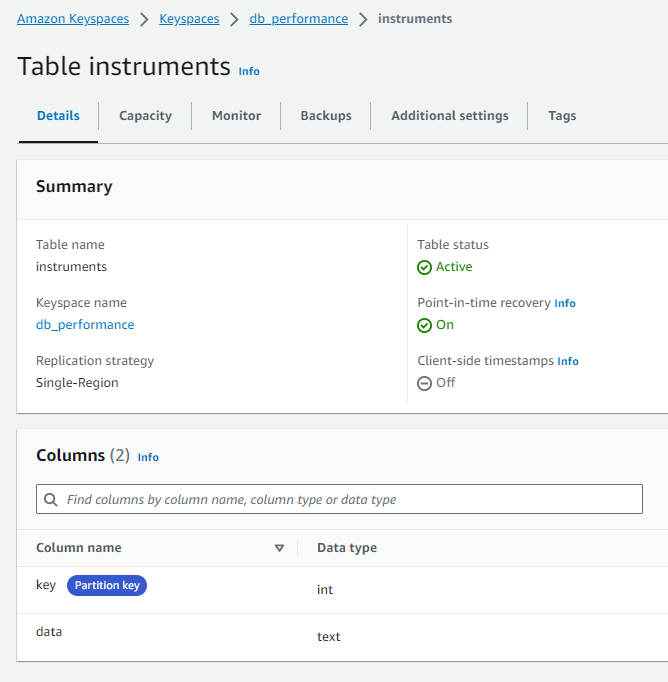Viewport: 668px width, 682px height.
Task: Open Info beside Point-in-time recovery
Action: point(565,303)
